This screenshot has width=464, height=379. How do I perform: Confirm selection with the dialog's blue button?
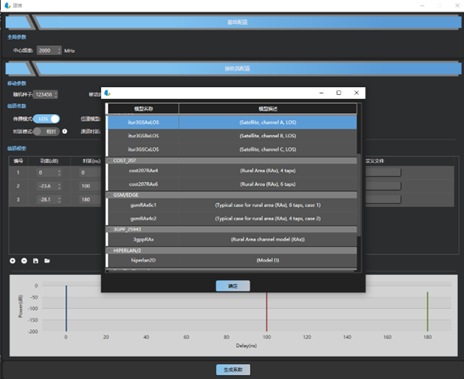(x=233, y=286)
